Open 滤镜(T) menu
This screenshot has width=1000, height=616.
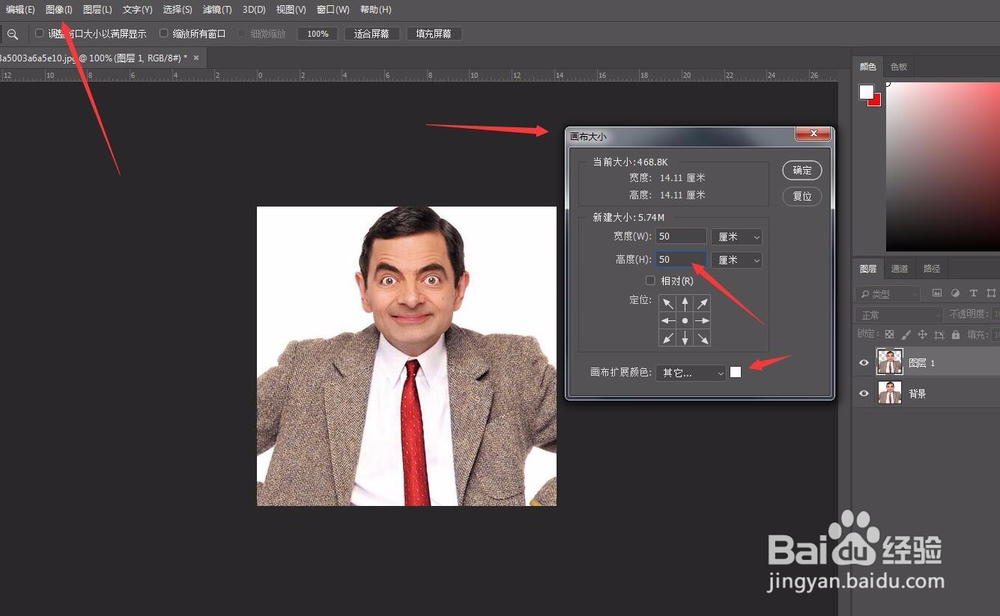(217, 10)
